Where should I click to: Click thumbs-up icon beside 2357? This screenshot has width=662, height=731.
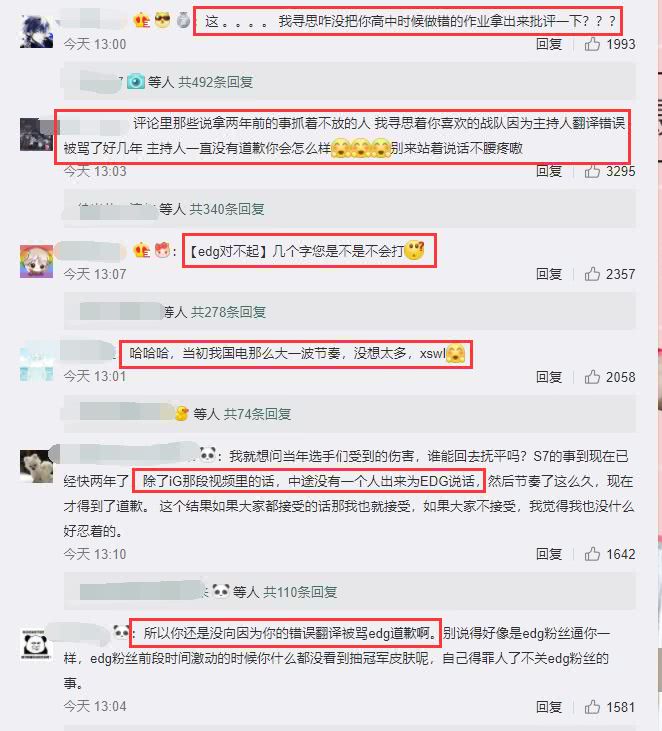click(x=592, y=274)
